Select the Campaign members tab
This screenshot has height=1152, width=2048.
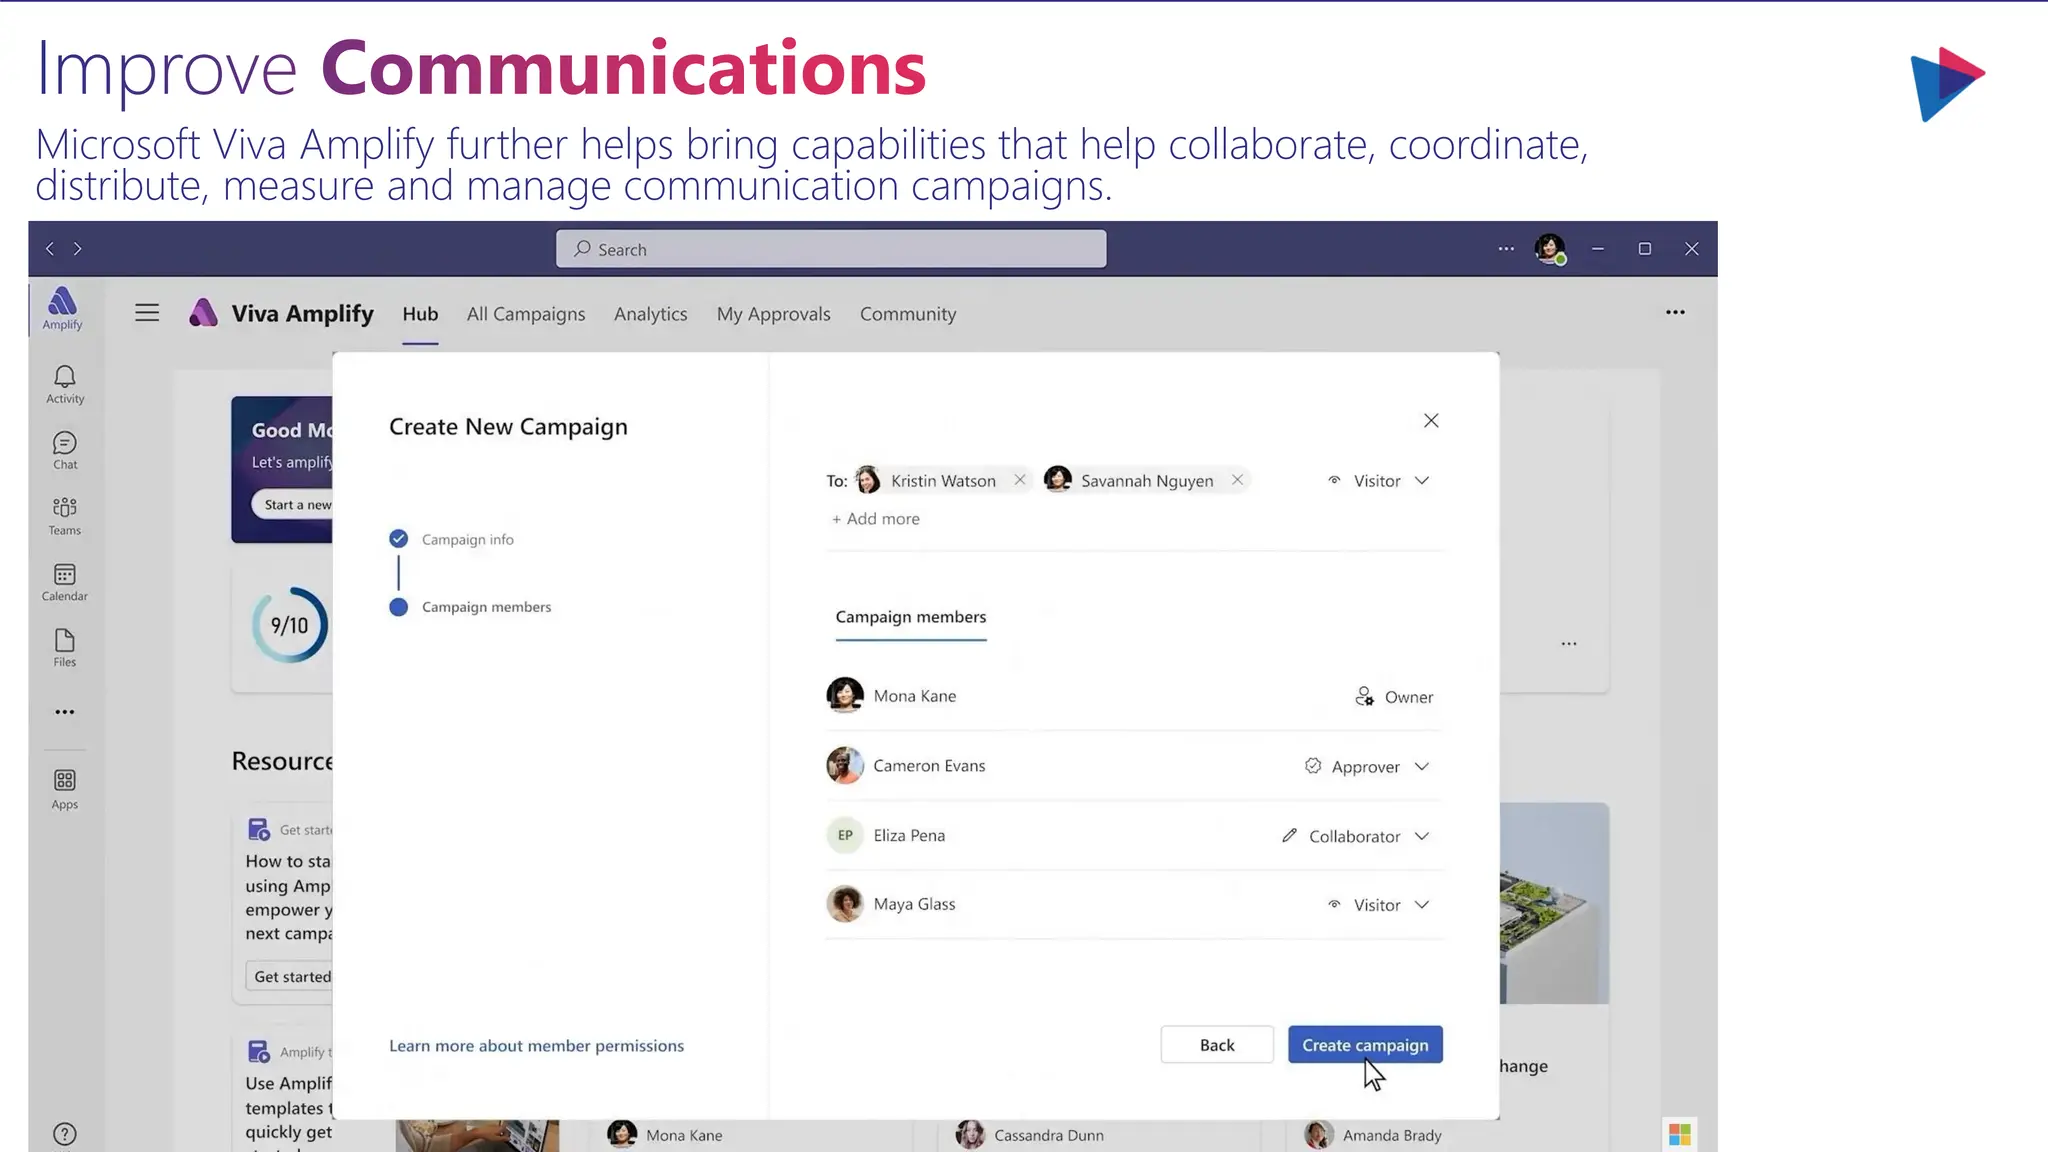coord(911,617)
